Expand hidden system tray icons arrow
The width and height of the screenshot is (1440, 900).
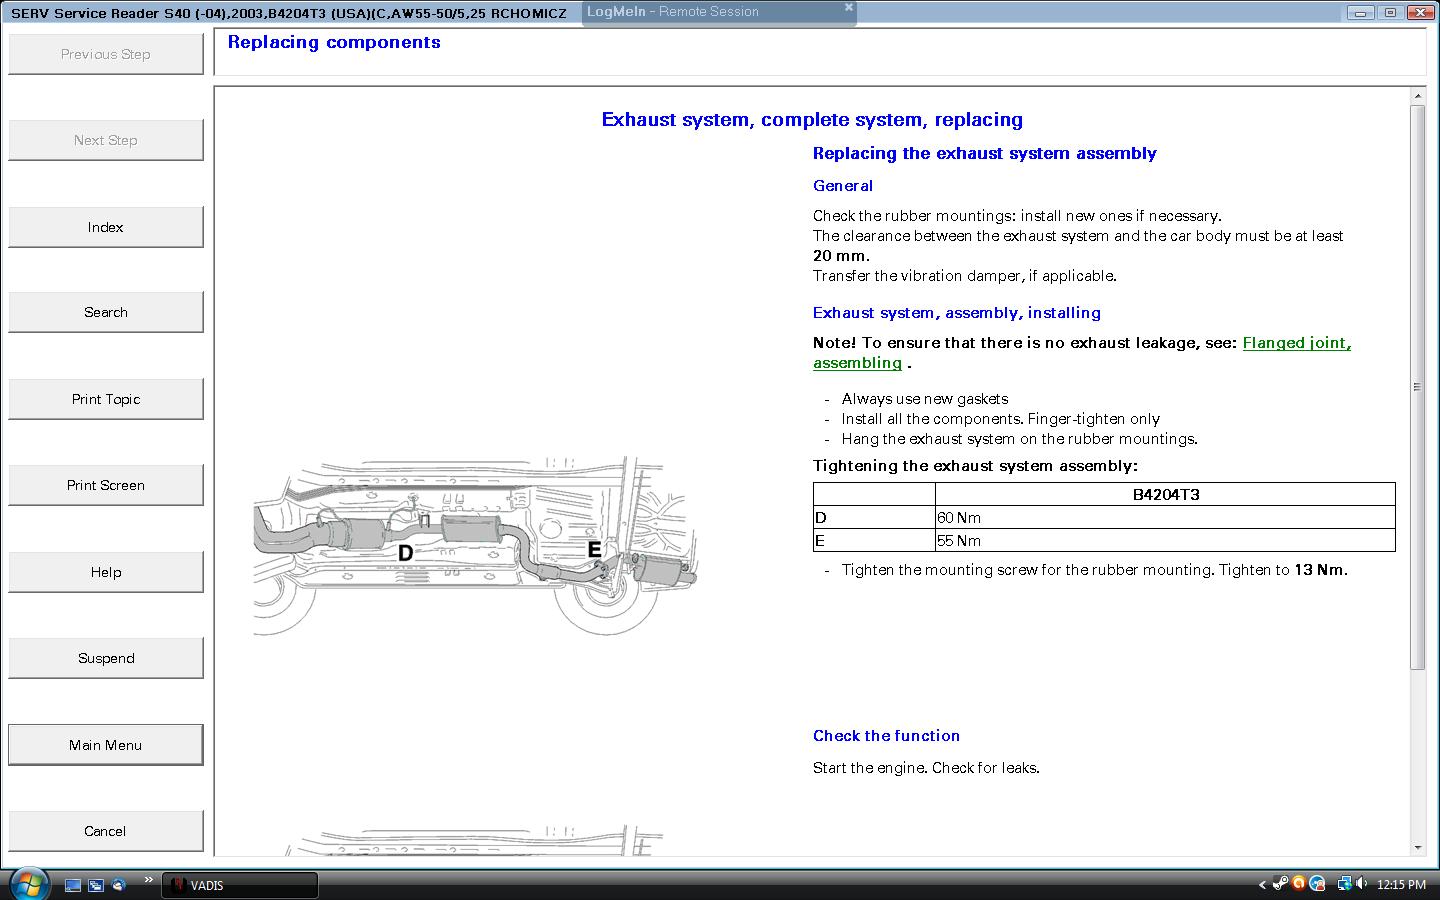coord(1262,884)
